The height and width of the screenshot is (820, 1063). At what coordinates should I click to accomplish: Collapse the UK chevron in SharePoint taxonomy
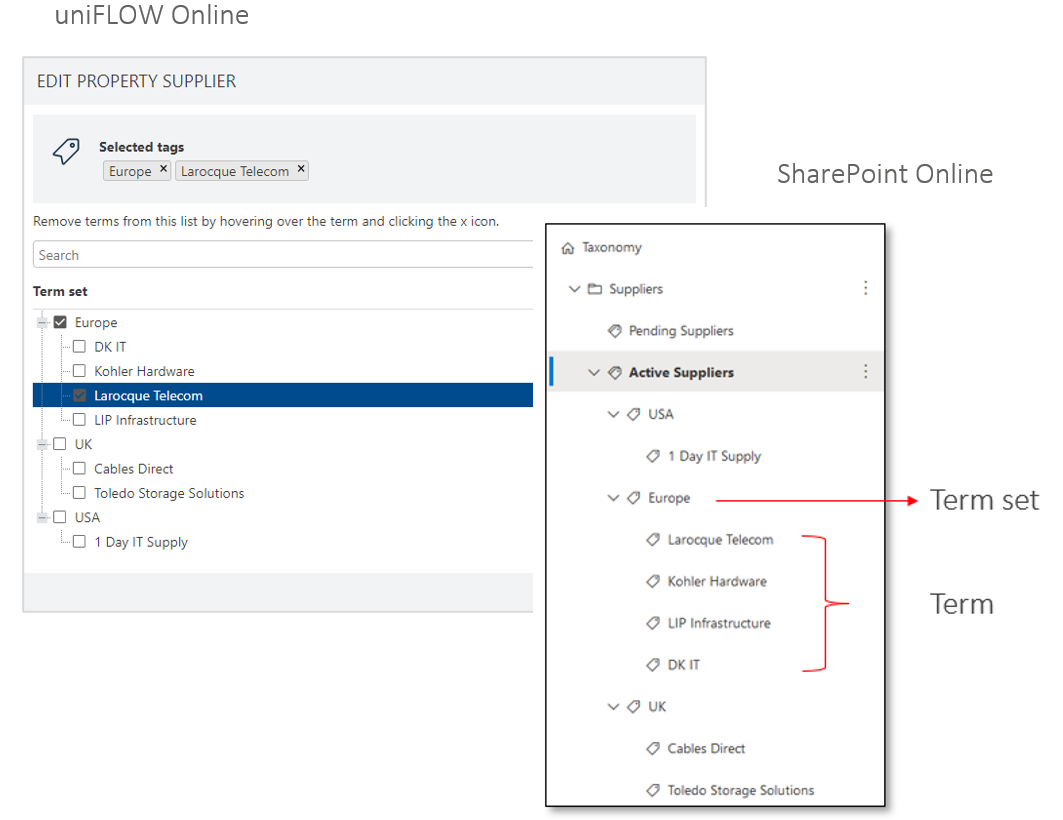pos(614,707)
